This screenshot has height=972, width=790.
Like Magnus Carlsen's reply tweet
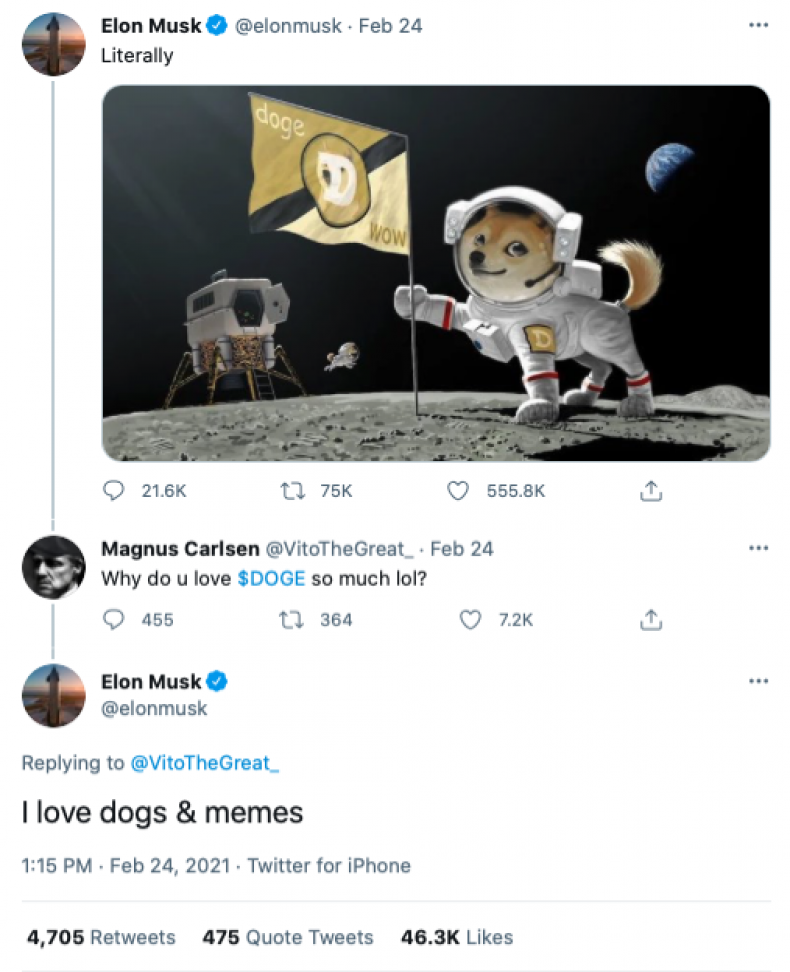[x=470, y=620]
